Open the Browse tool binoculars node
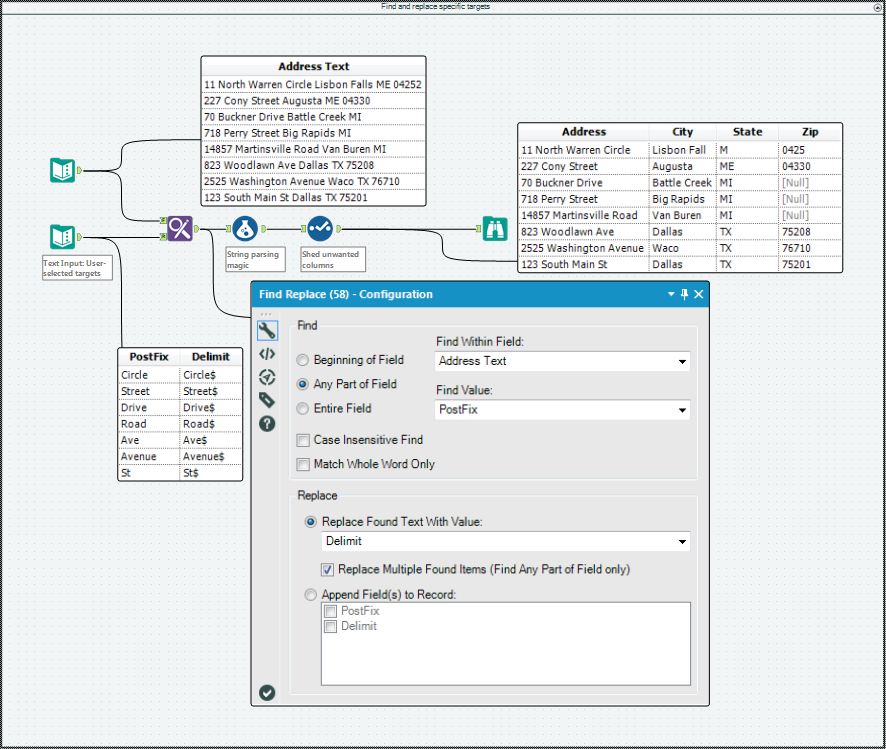Viewport: 886px width, 749px height. click(495, 229)
